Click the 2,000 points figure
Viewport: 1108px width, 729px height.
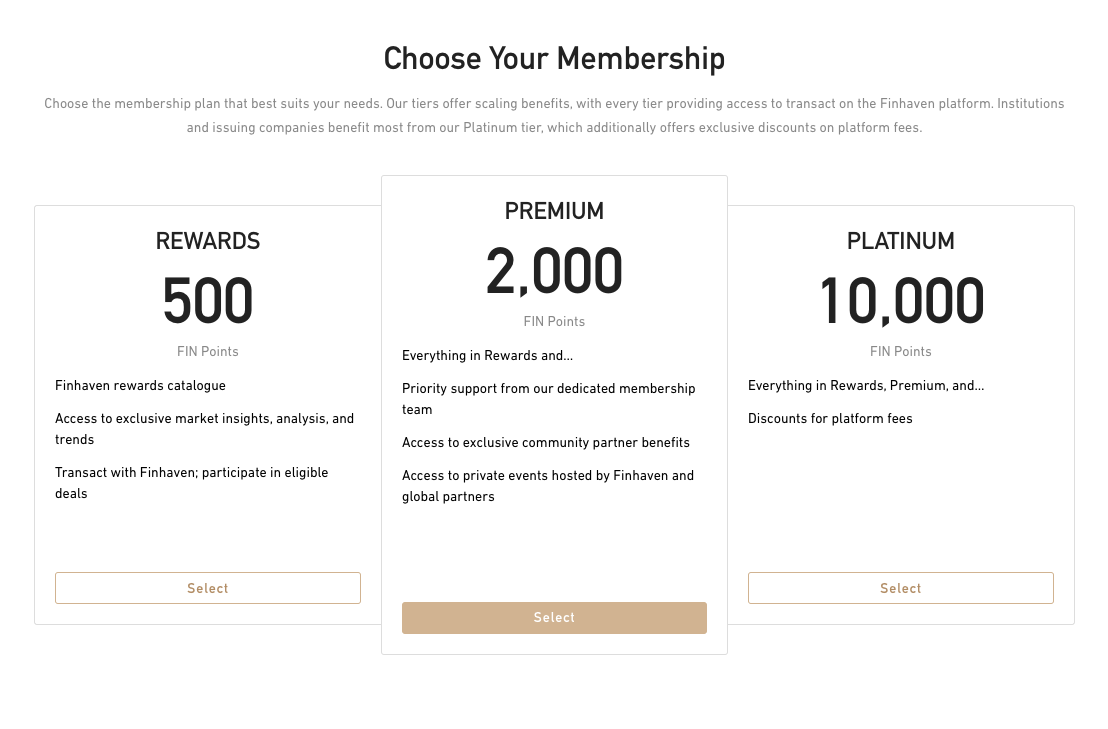(554, 271)
